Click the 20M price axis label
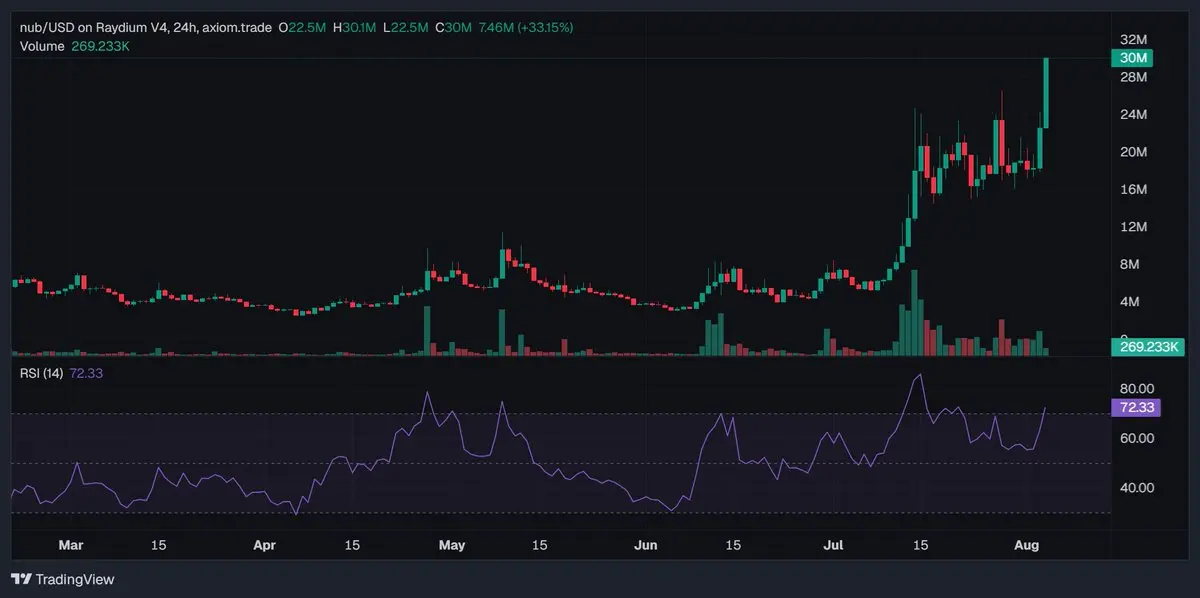1200x598 pixels. tap(1134, 152)
